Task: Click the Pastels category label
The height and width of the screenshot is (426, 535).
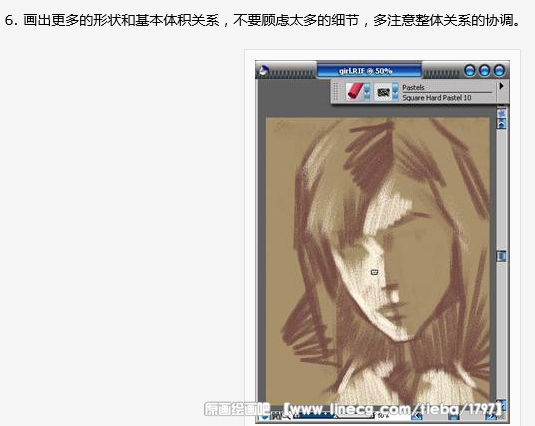Action: click(413, 88)
